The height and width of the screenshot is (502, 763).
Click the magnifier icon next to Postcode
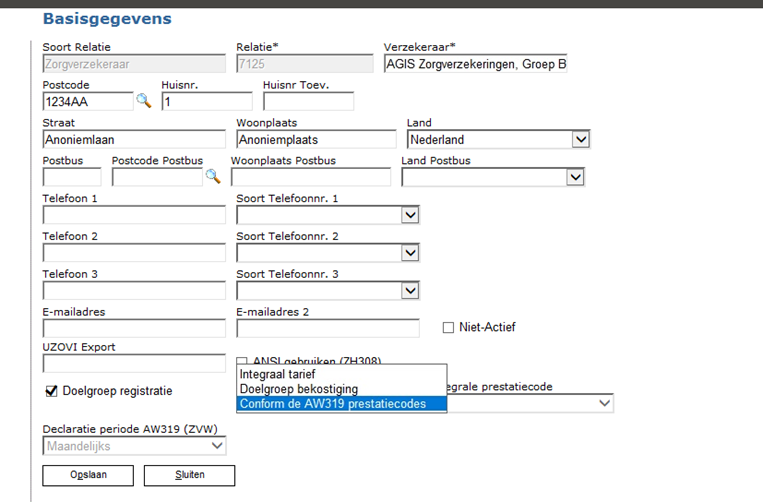(x=143, y=101)
